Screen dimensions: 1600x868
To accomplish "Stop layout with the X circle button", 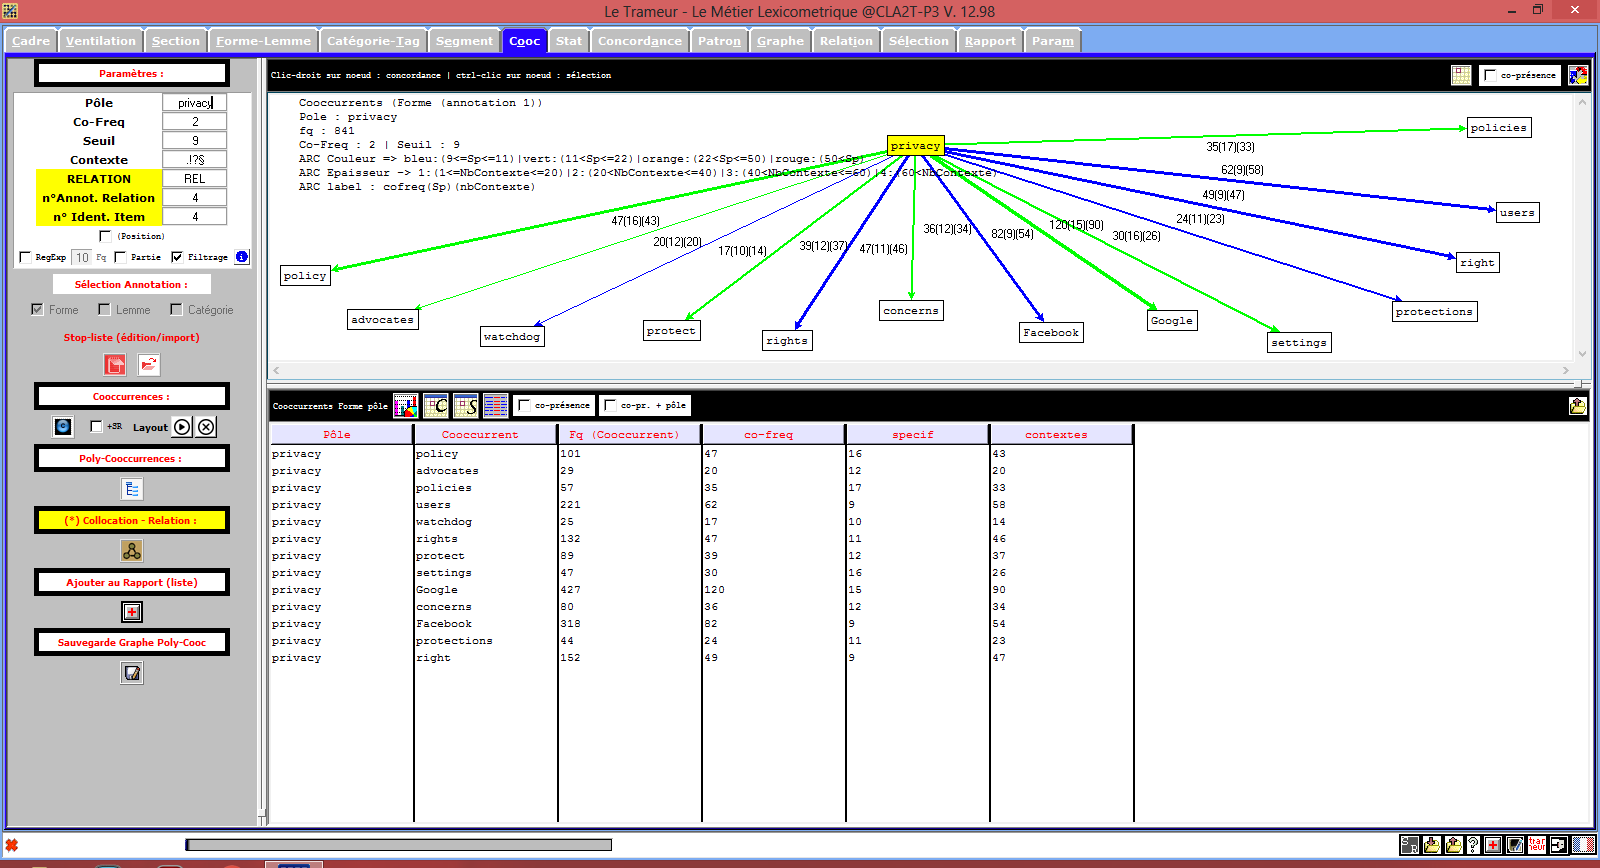I will pyautogui.click(x=206, y=427).
